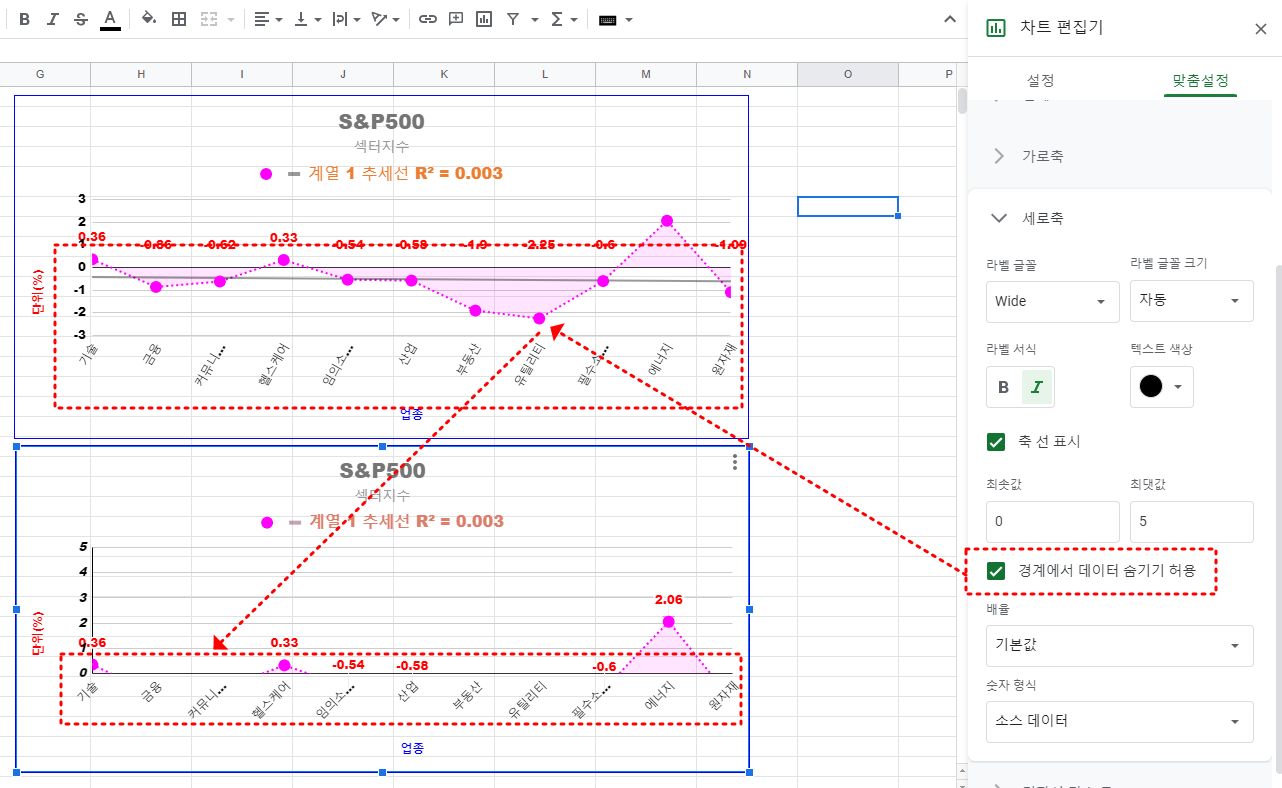This screenshot has height=788, width=1282.
Task: Toggle italic label format in editor
Action: click(1037, 387)
